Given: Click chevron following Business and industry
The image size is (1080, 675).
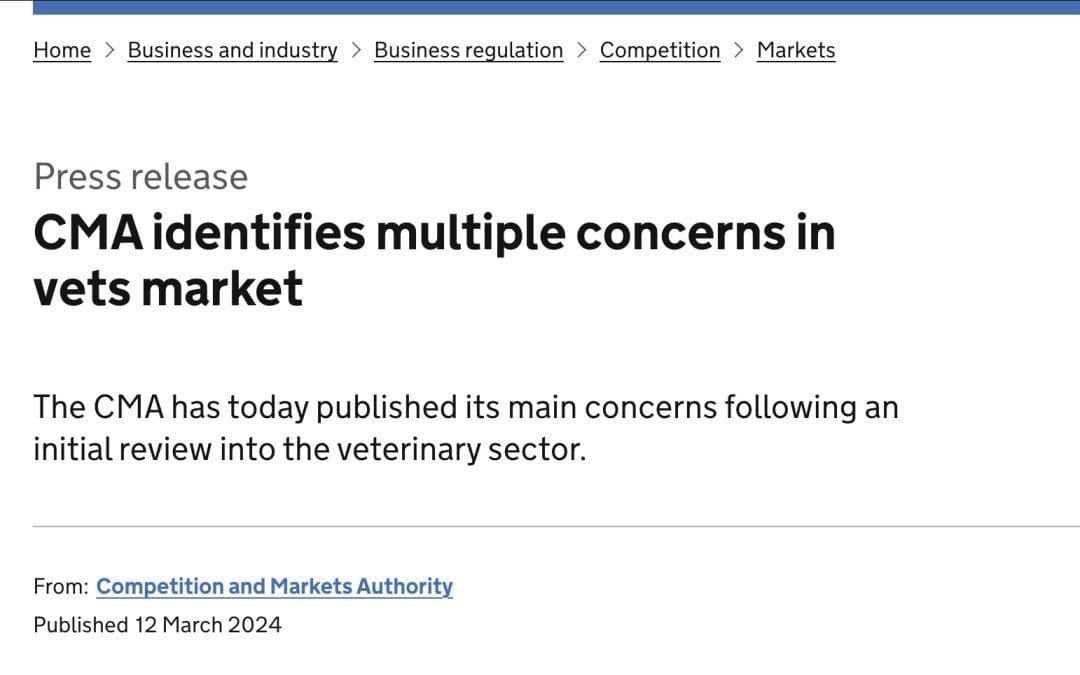Looking at the screenshot, I should [356, 50].
